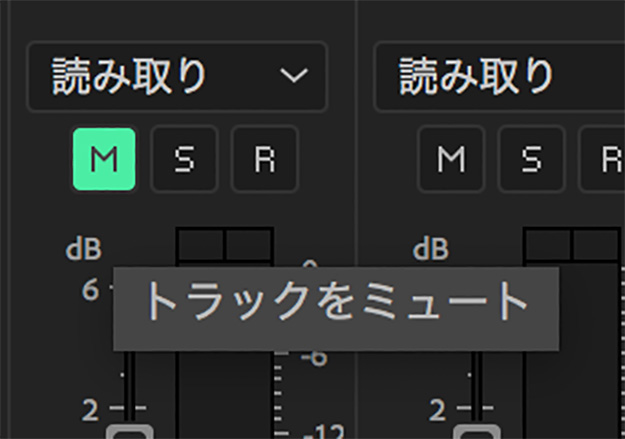Reset second track's right clip indicator

pos(596,244)
